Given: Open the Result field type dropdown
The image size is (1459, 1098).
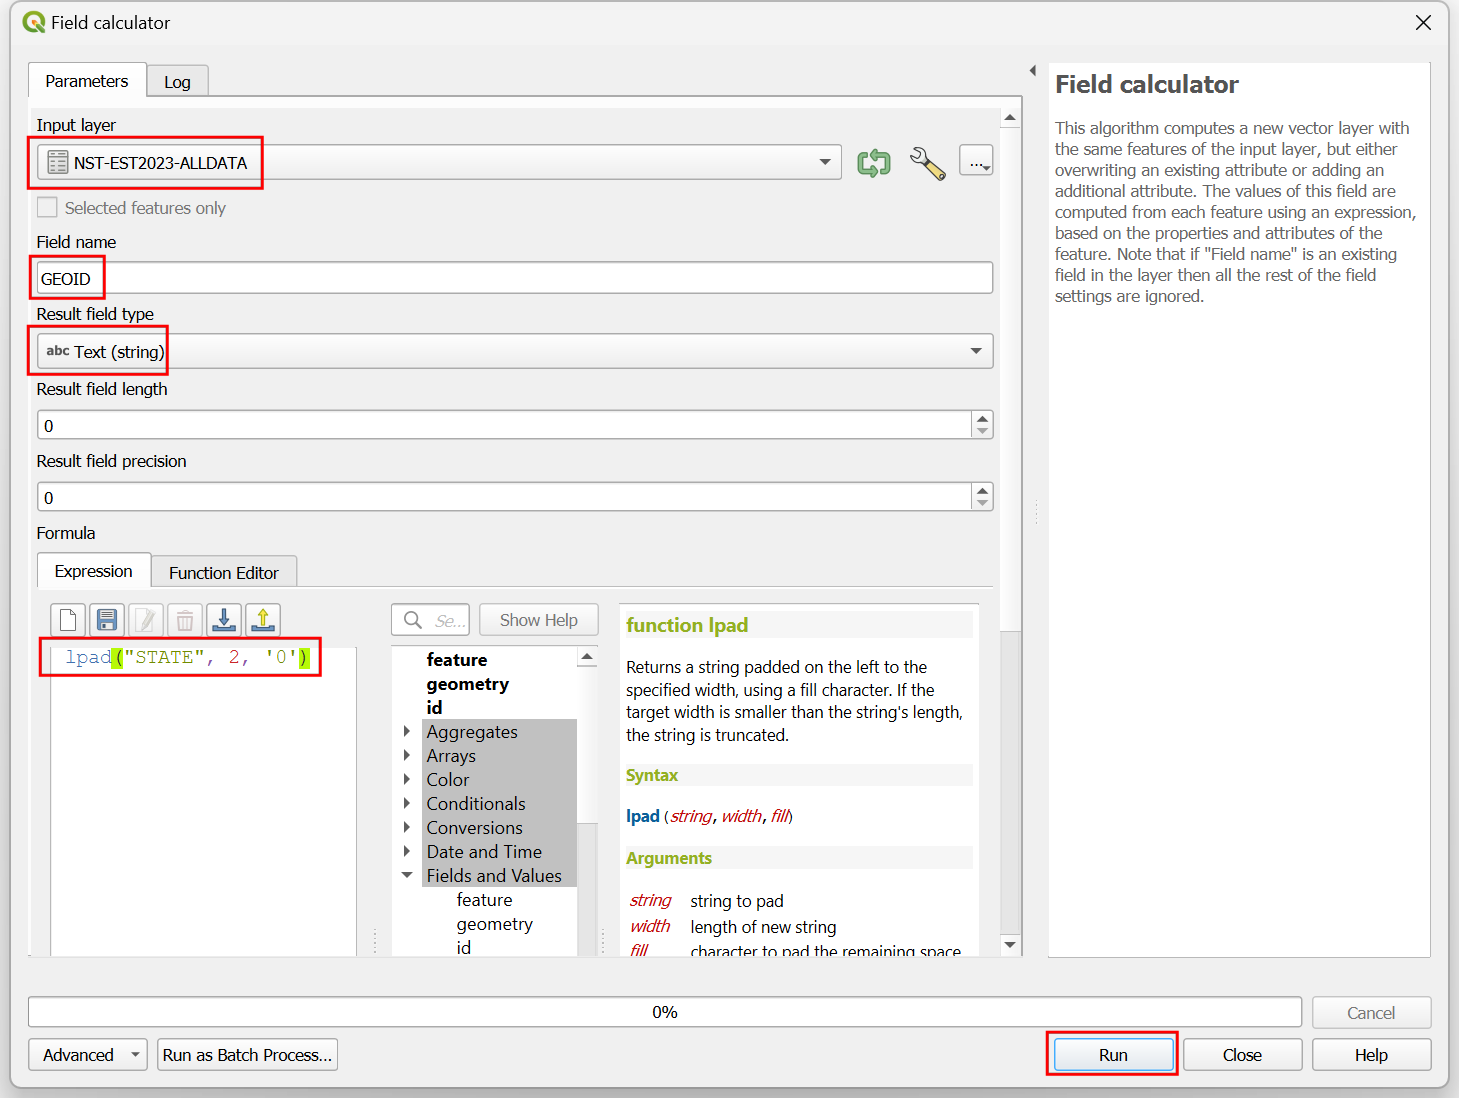Looking at the screenshot, I should click(x=975, y=351).
